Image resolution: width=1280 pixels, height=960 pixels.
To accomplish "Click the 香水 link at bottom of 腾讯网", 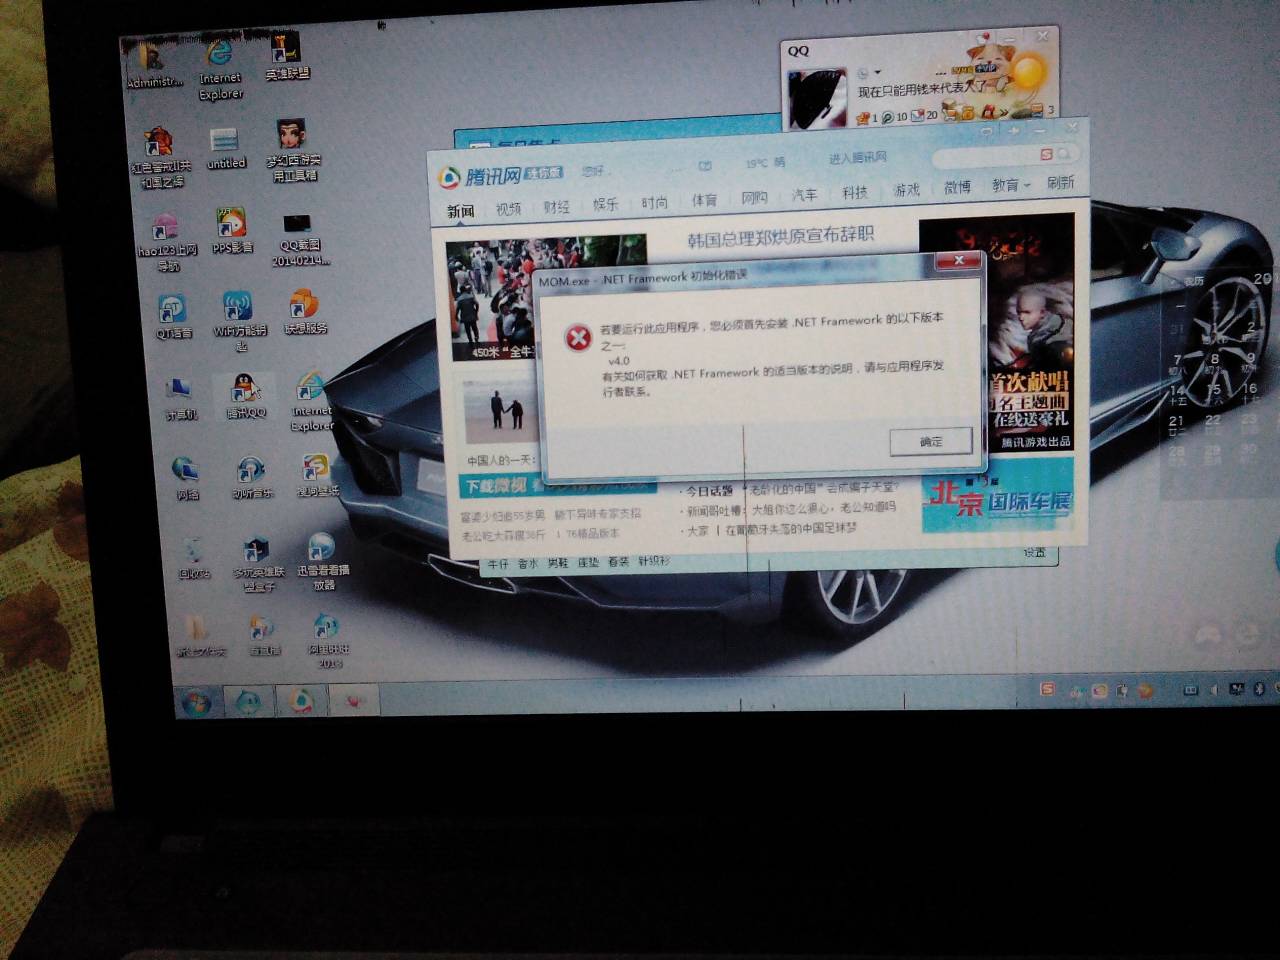I will tap(527, 564).
